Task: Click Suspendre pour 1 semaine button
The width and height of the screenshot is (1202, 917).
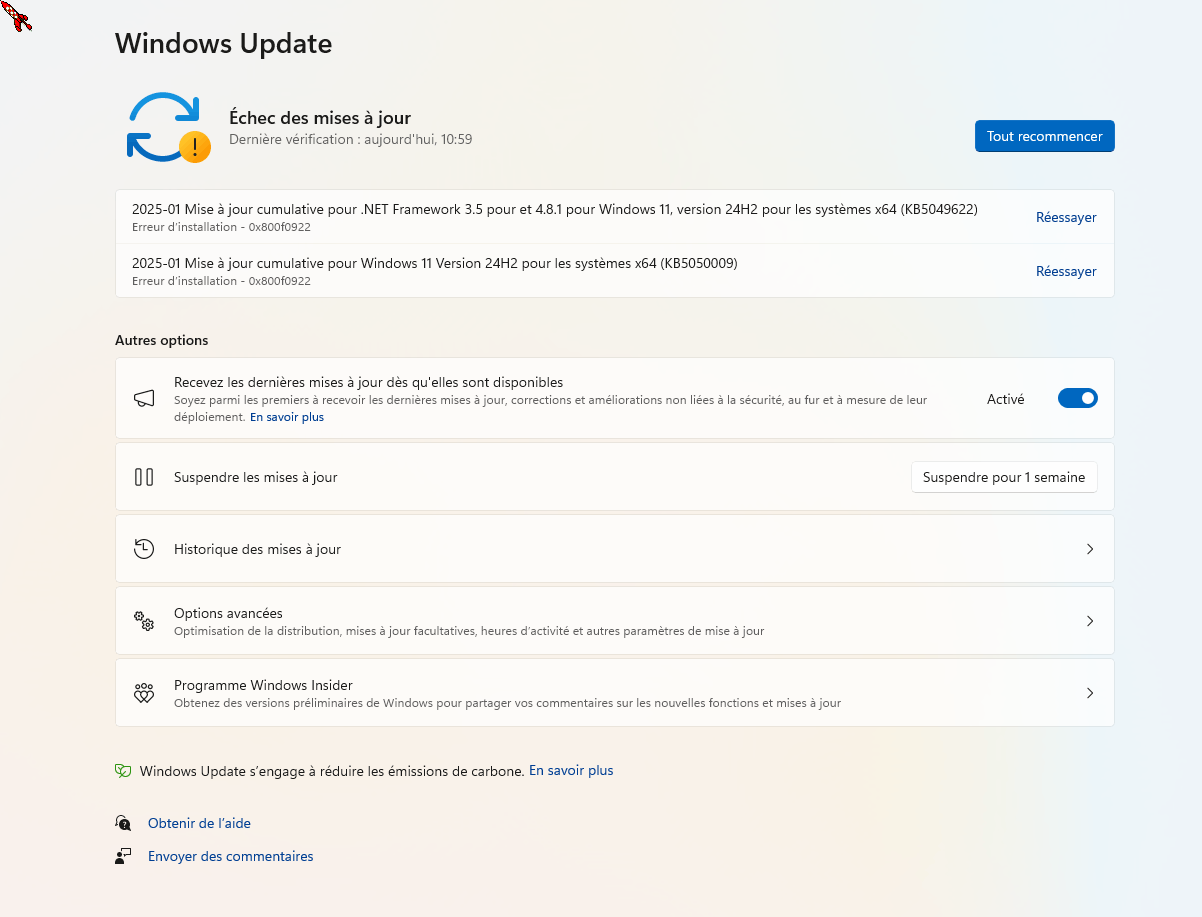Action: [x=1004, y=477]
